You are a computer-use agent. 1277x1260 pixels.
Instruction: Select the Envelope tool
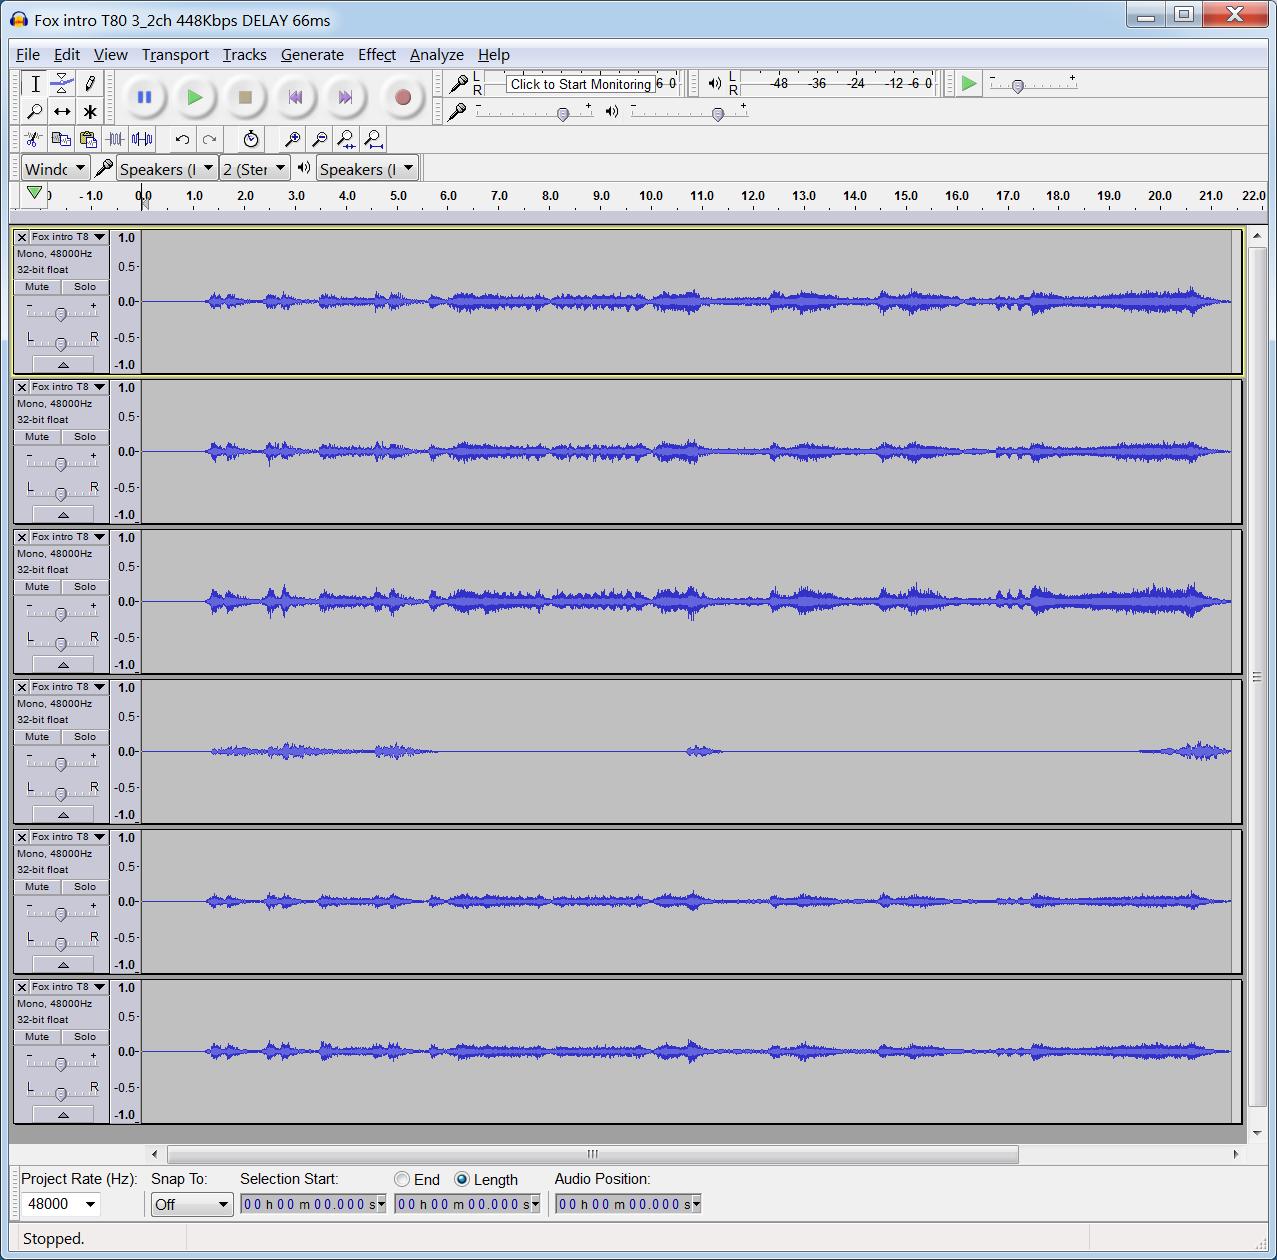(x=62, y=84)
